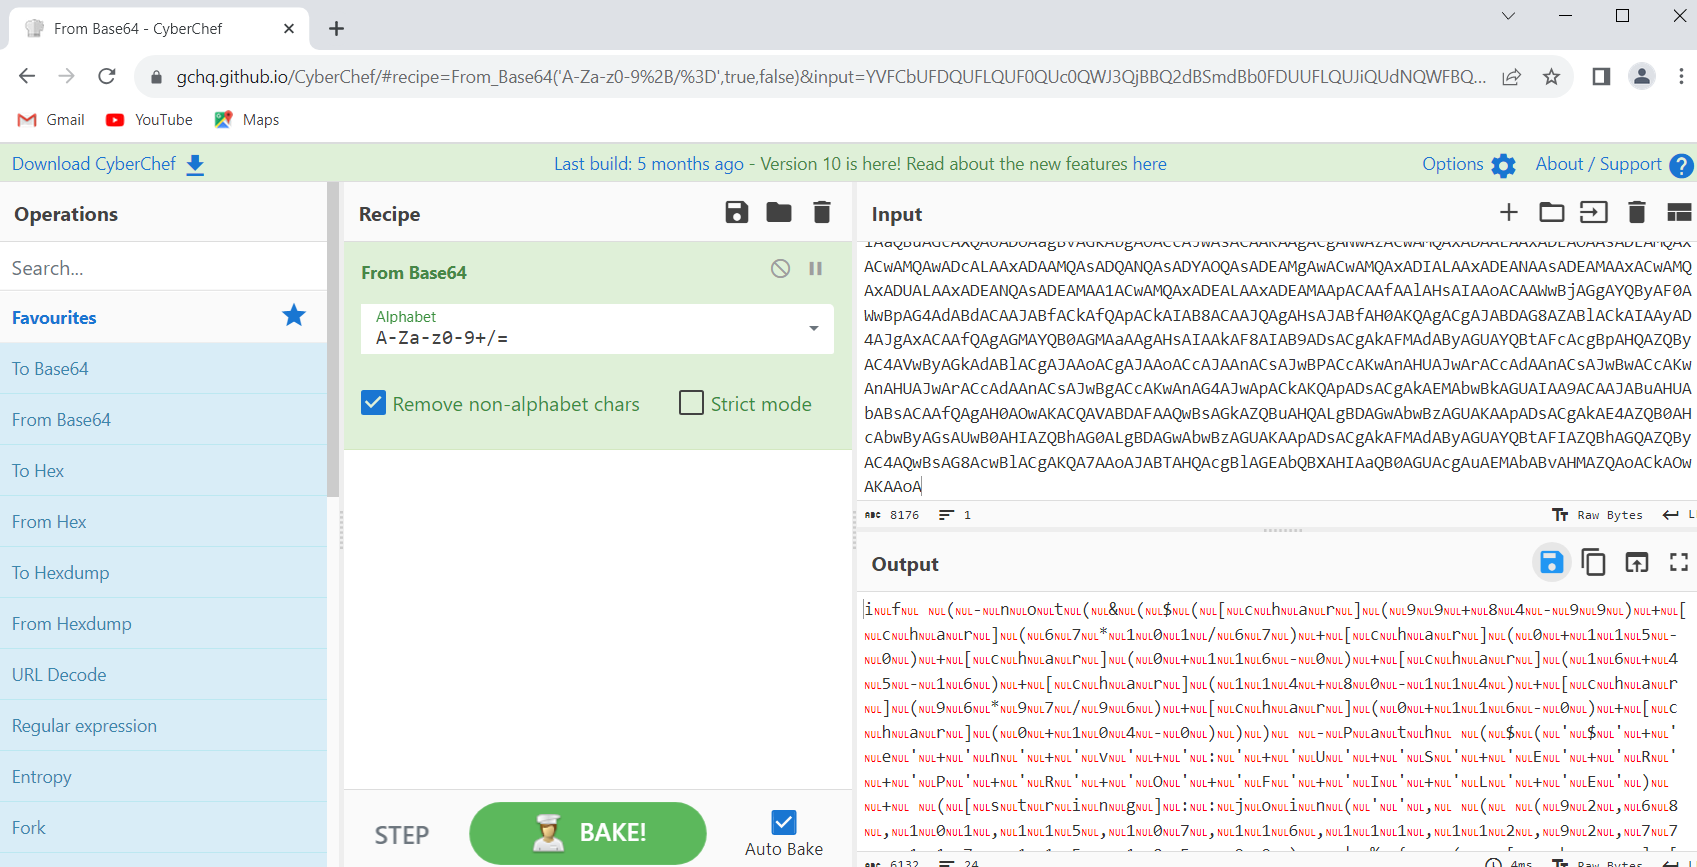Toggle the browser side panel
This screenshot has width=1697, height=867.
(x=1601, y=77)
